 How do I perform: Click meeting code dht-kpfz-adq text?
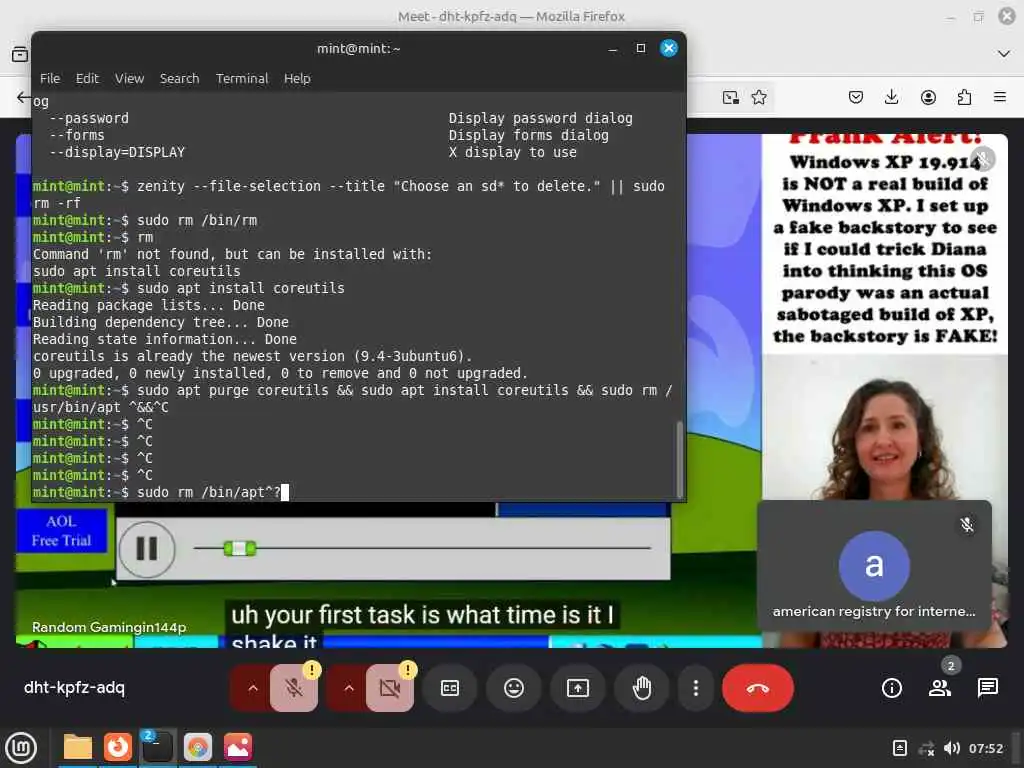pyautogui.click(x=74, y=688)
